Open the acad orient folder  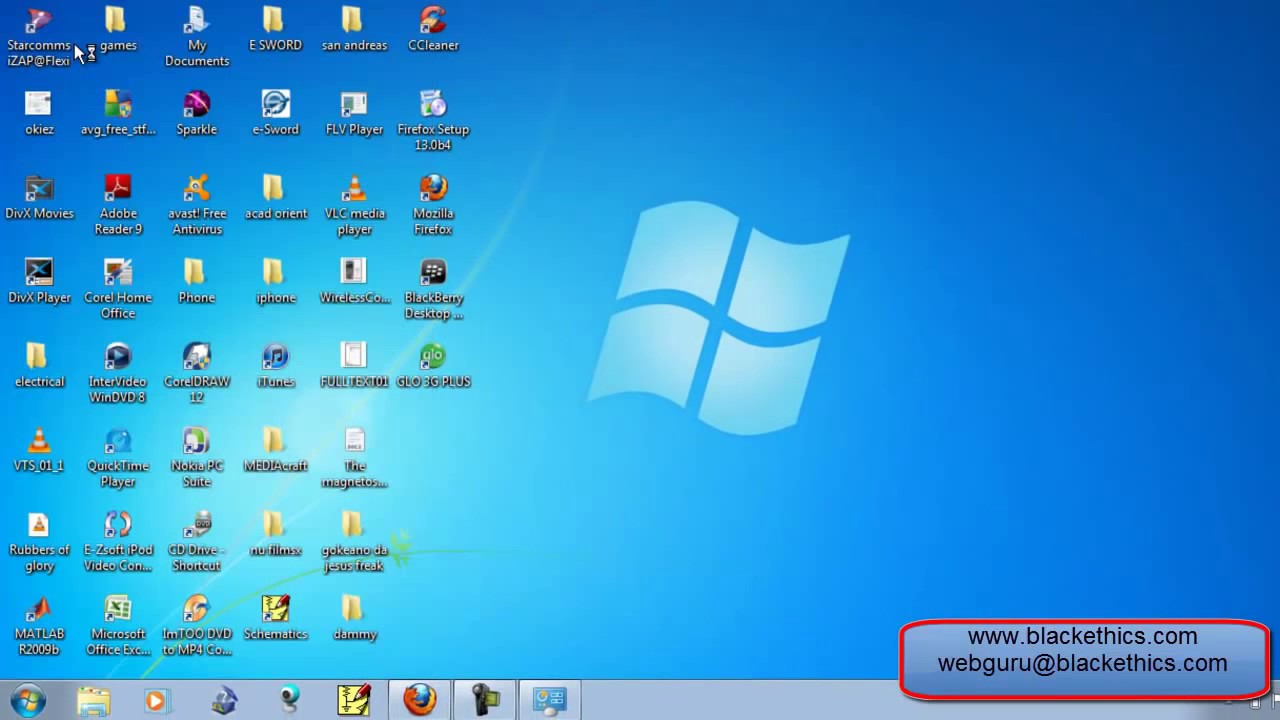pos(275,197)
